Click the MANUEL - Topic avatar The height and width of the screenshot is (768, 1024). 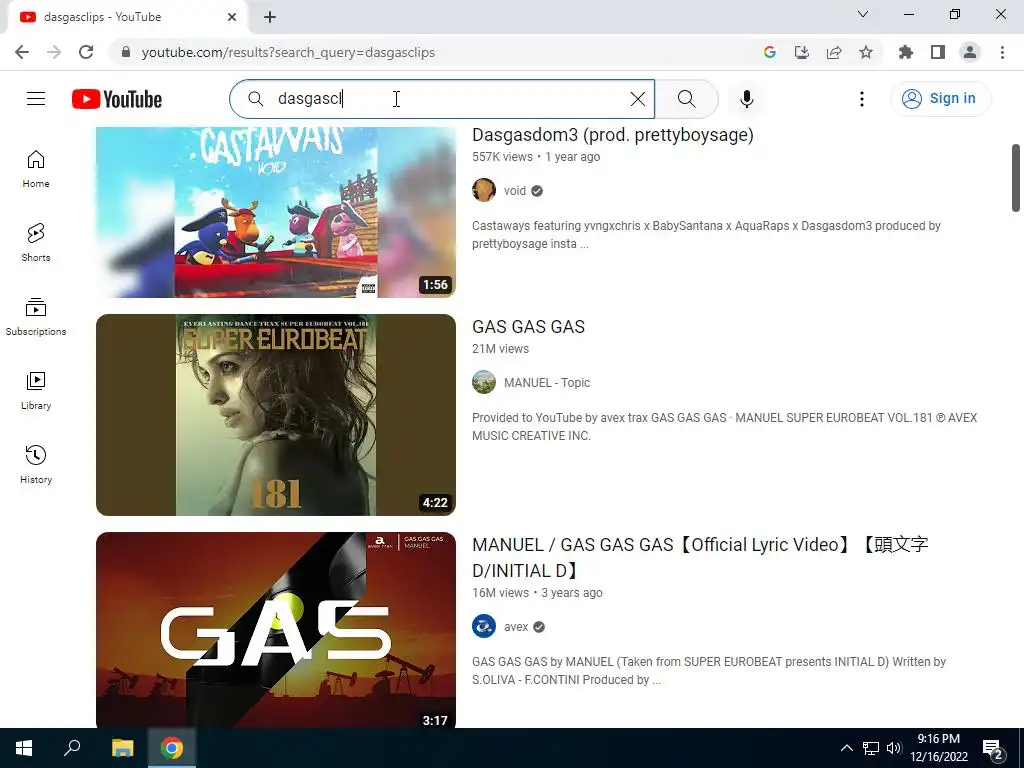pos(484,383)
